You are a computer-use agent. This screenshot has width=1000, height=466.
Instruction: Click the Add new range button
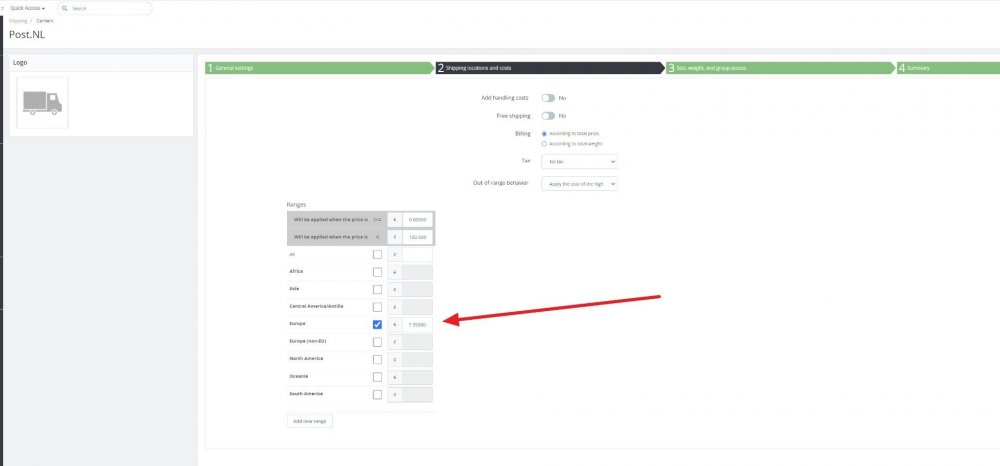[x=310, y=421]
